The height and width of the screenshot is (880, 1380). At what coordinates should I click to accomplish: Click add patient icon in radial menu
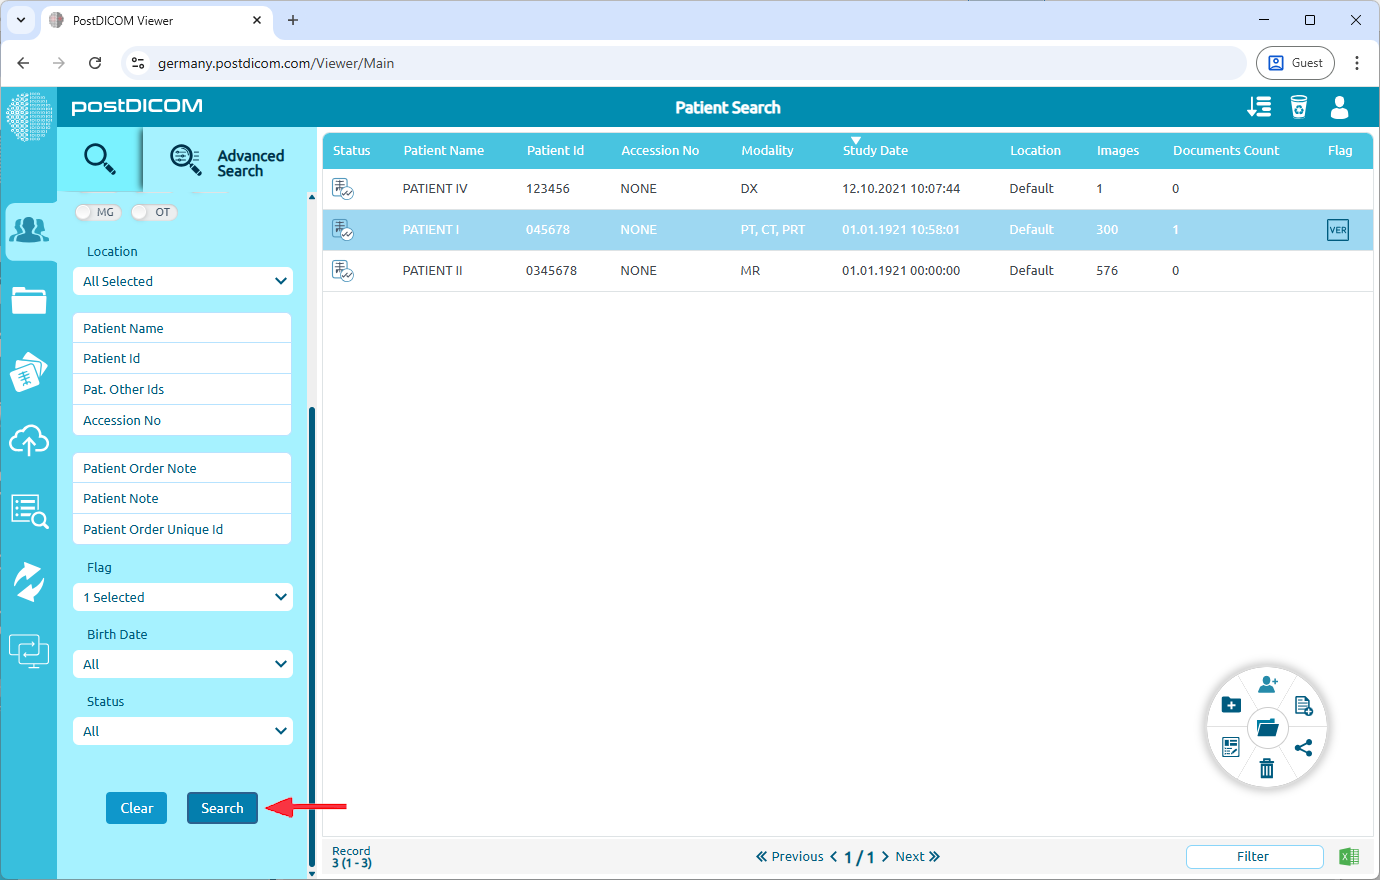coord(1268,685)
